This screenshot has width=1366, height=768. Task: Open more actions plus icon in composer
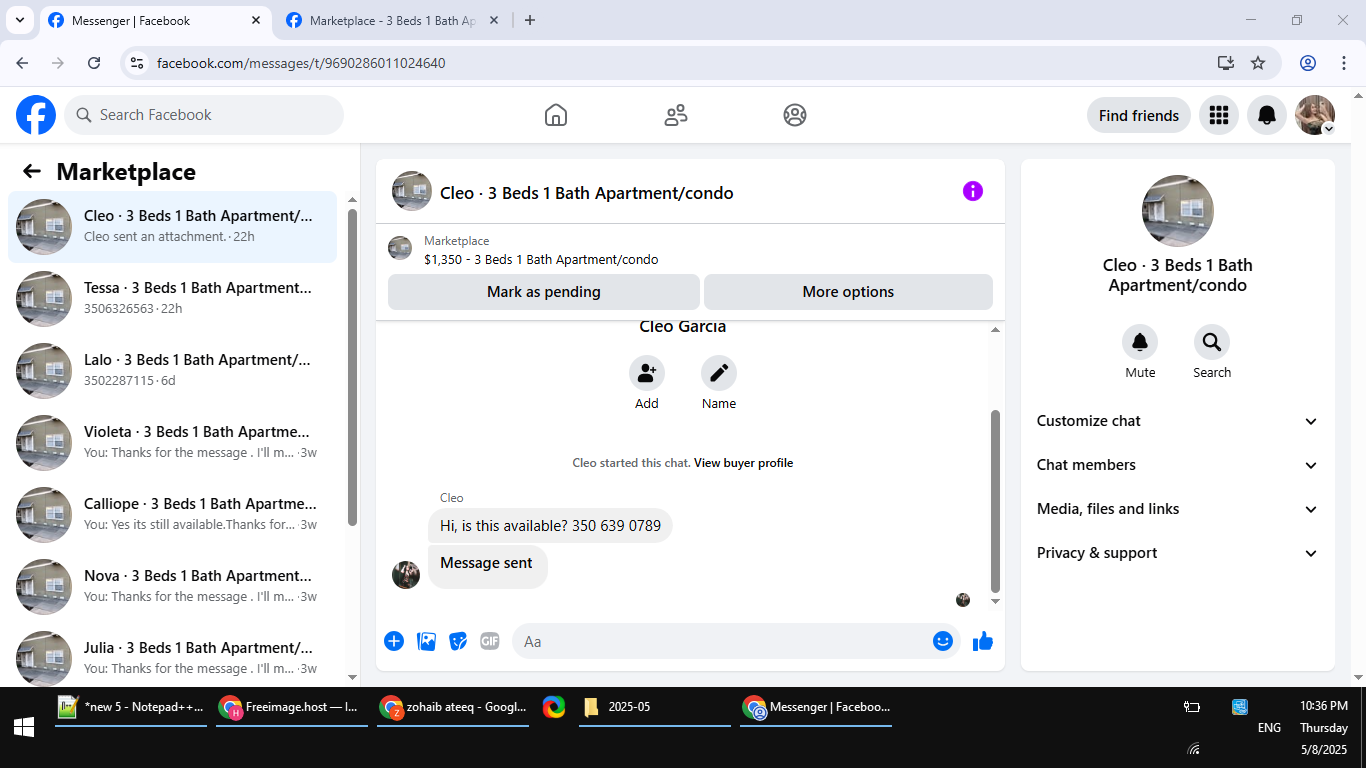(x=394, y=641)
